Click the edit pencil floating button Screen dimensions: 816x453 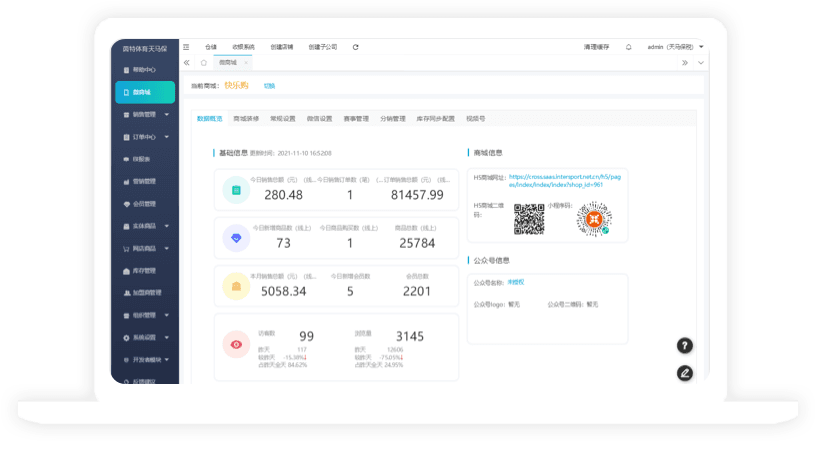tap(685, 373)
